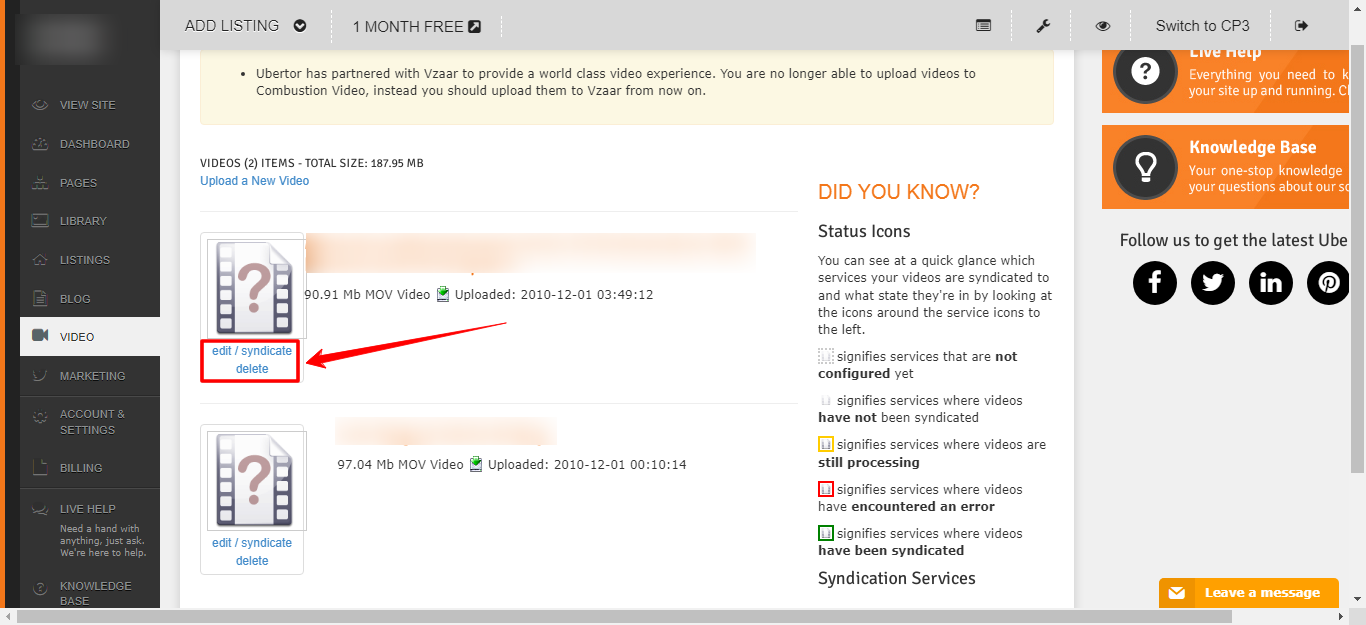This screenshot has width=1366, height=625.
Task: Click the logout arrow icon in top bar
Action: point(1301,26)
